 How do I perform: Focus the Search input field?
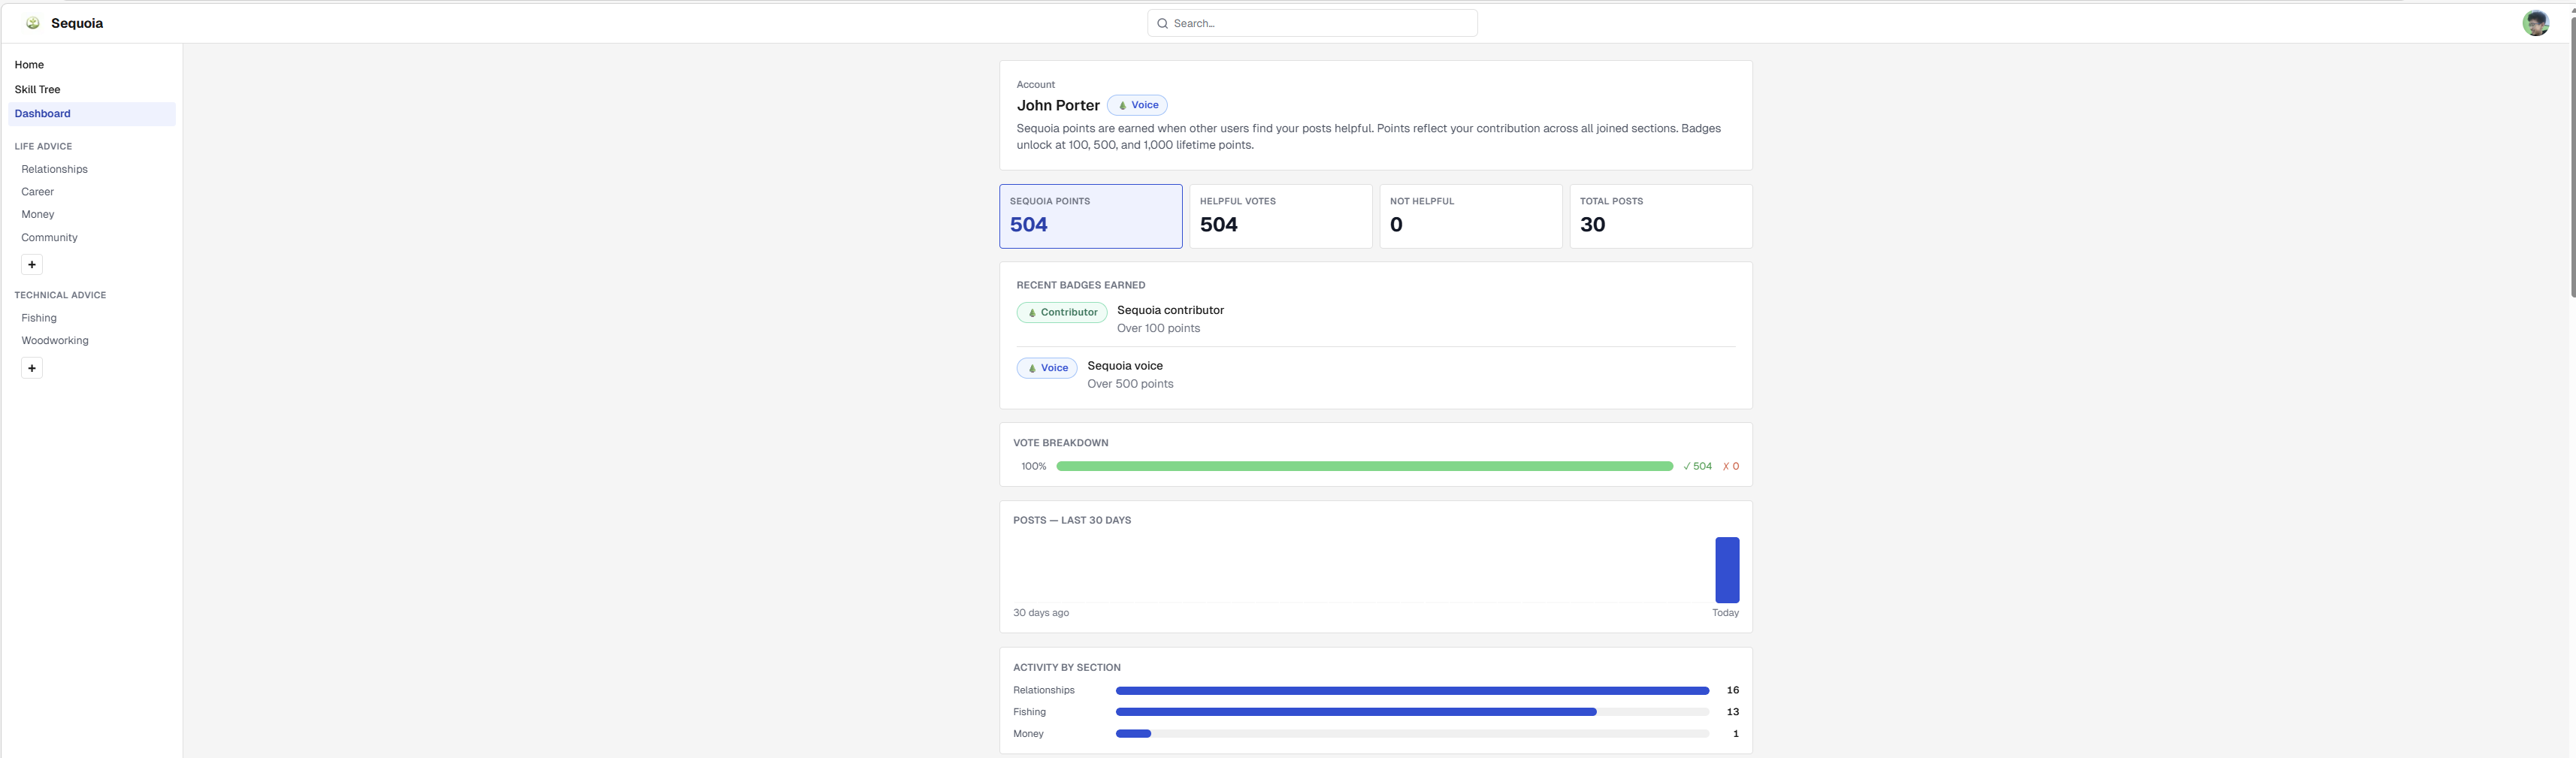tap(1320, 23)
